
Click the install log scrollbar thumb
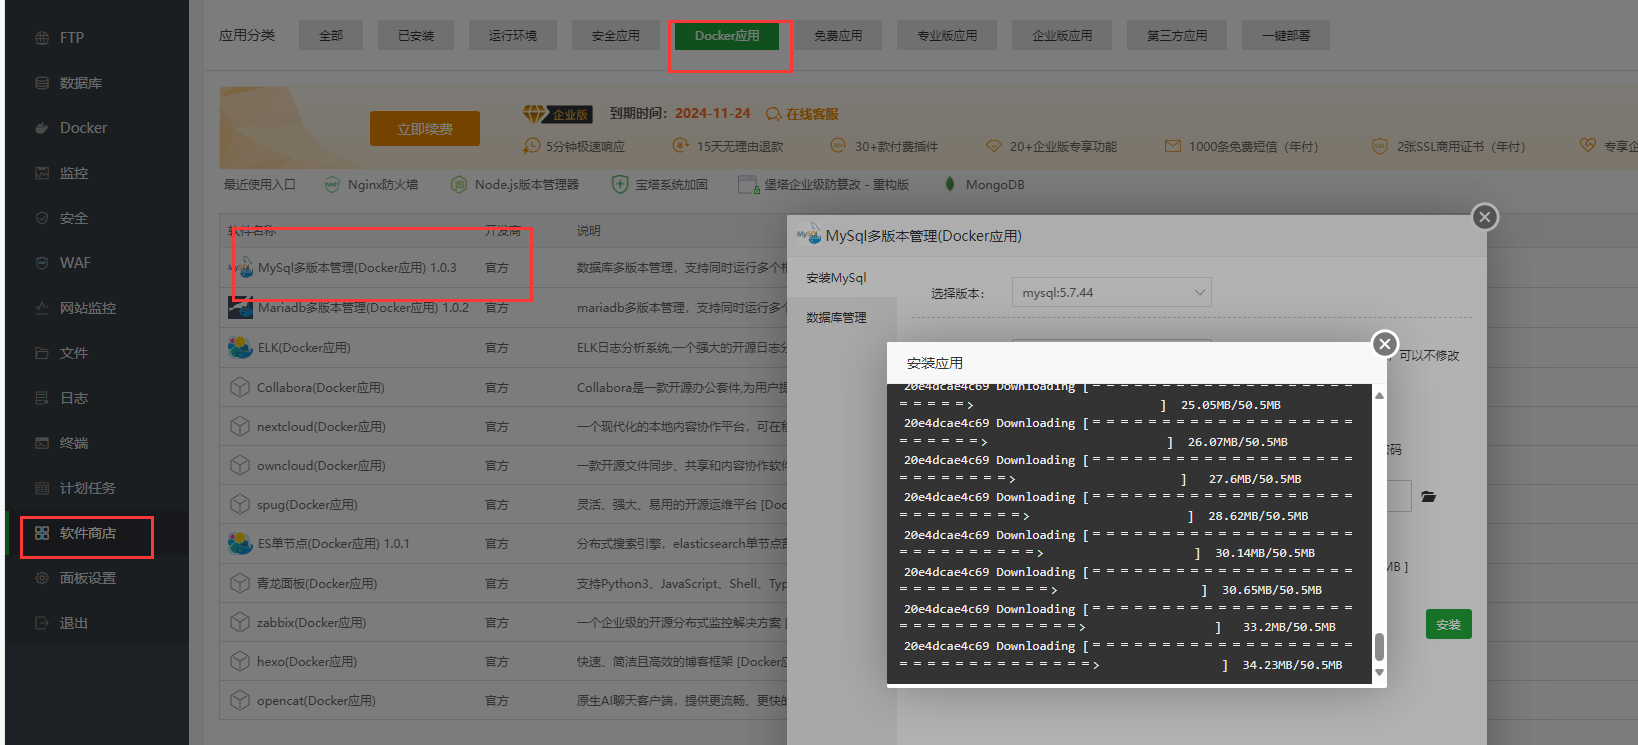[1379, 646]
